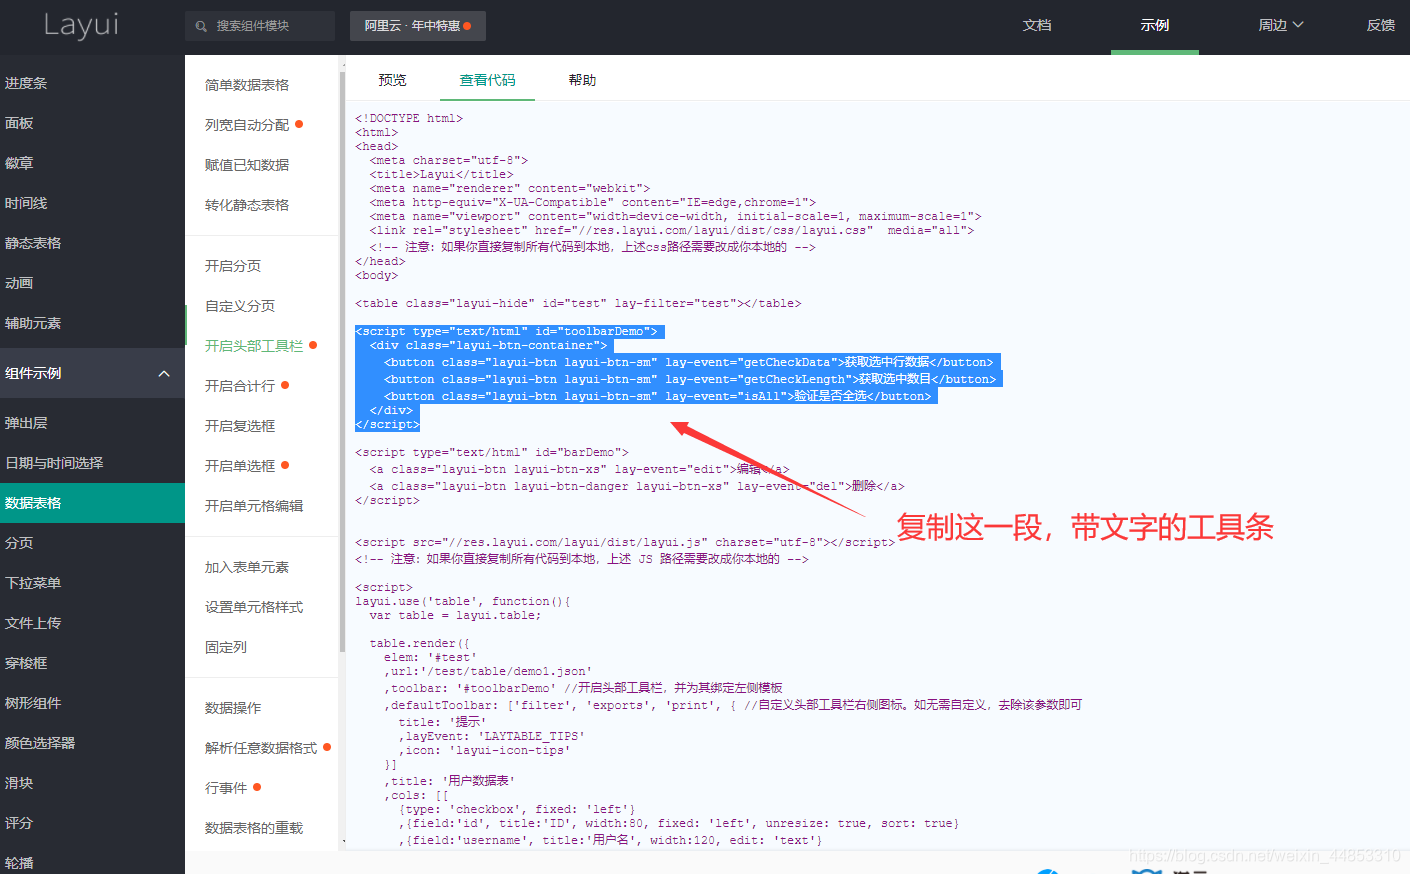Switch to the 预览 tab
The height and width of the screenshot is (874, 1410).
(393, 80)
